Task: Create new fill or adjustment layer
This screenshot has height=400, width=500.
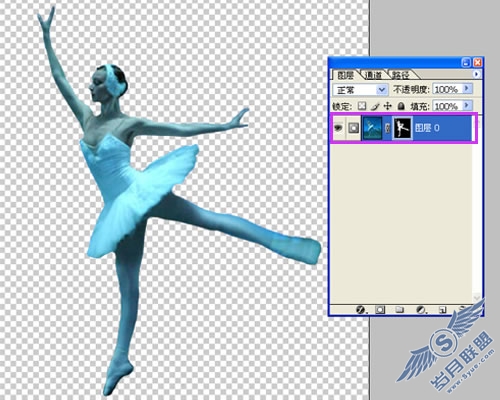Action: [421, 310]
